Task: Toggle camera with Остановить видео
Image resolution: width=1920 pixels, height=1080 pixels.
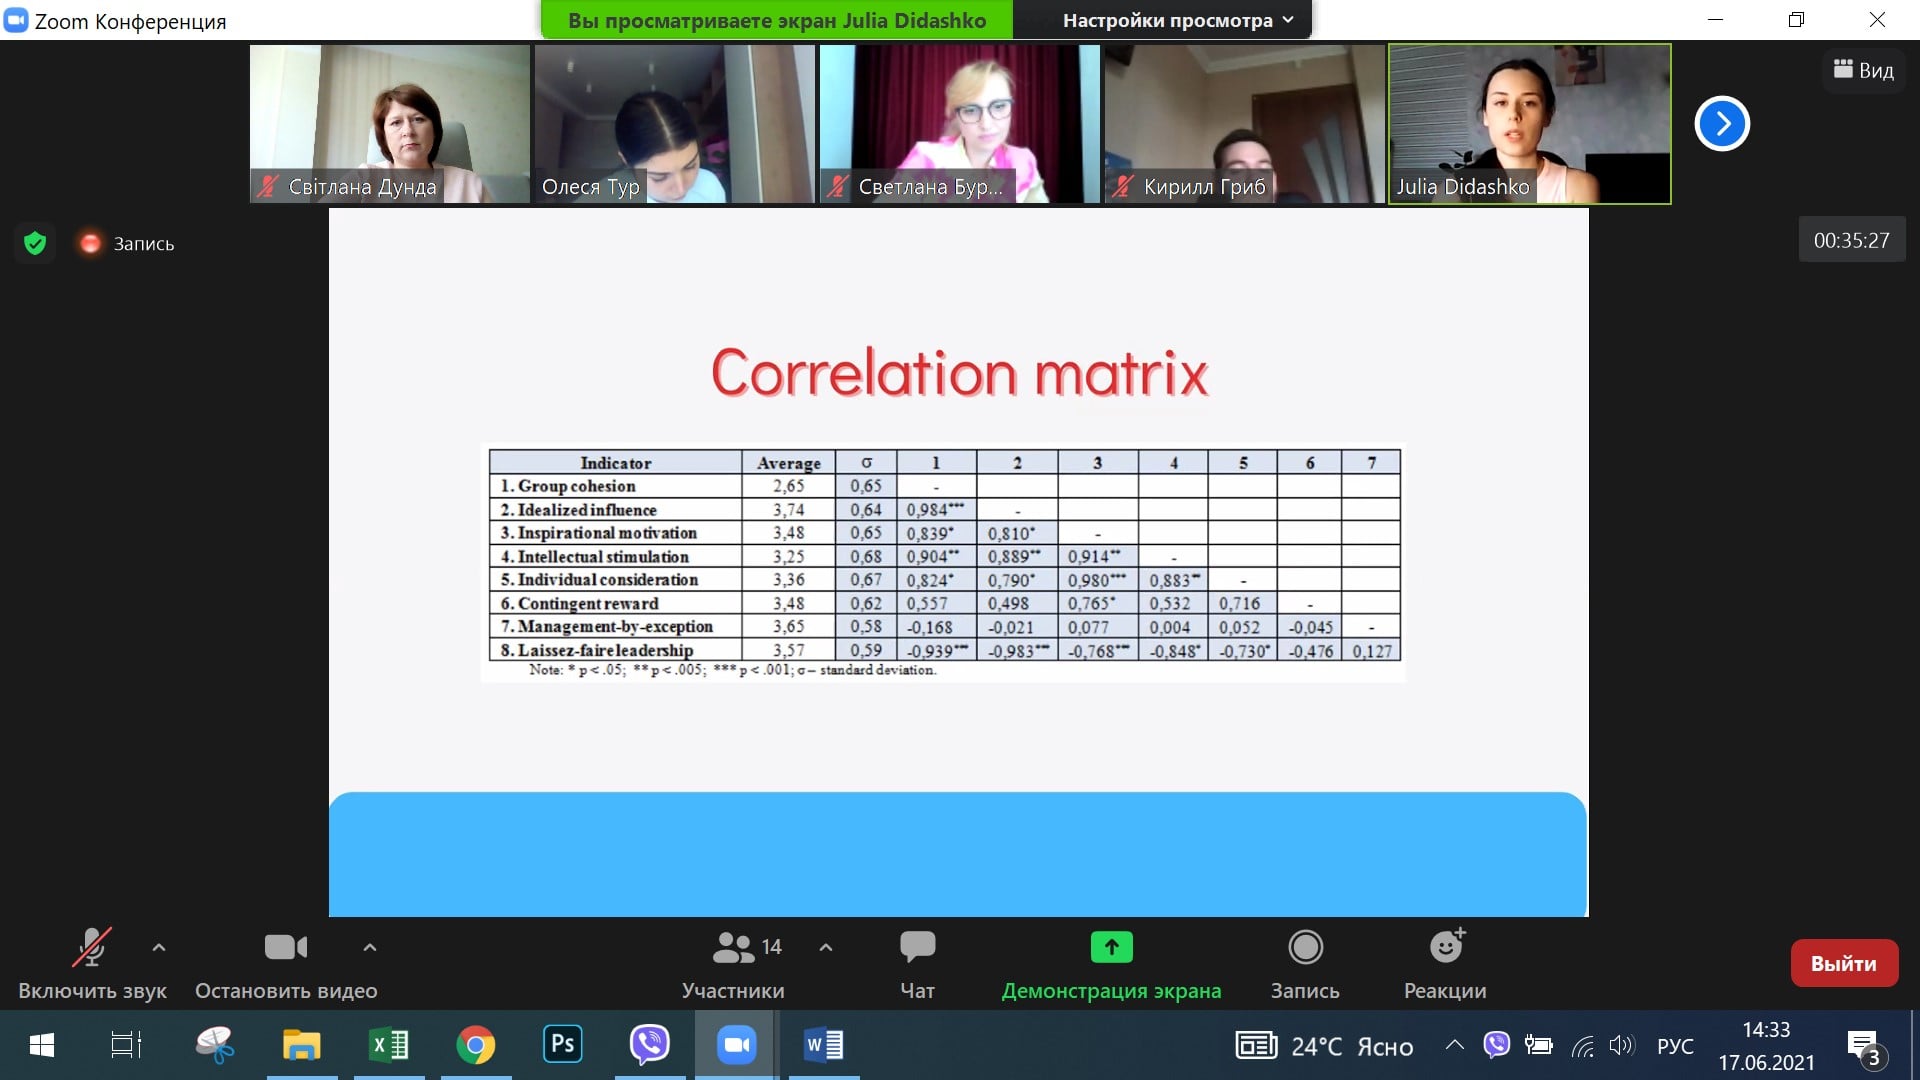Action: point(285,948)
